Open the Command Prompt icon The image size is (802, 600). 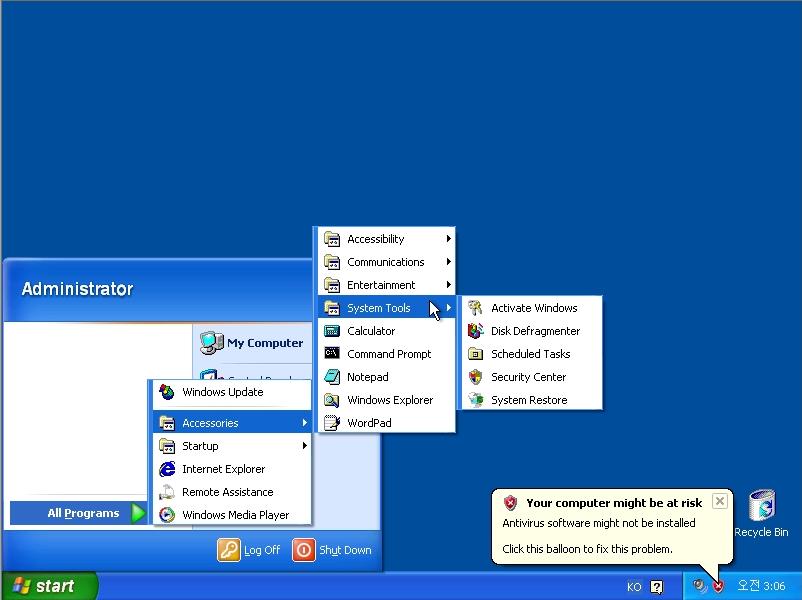click(x=332, y=353)
